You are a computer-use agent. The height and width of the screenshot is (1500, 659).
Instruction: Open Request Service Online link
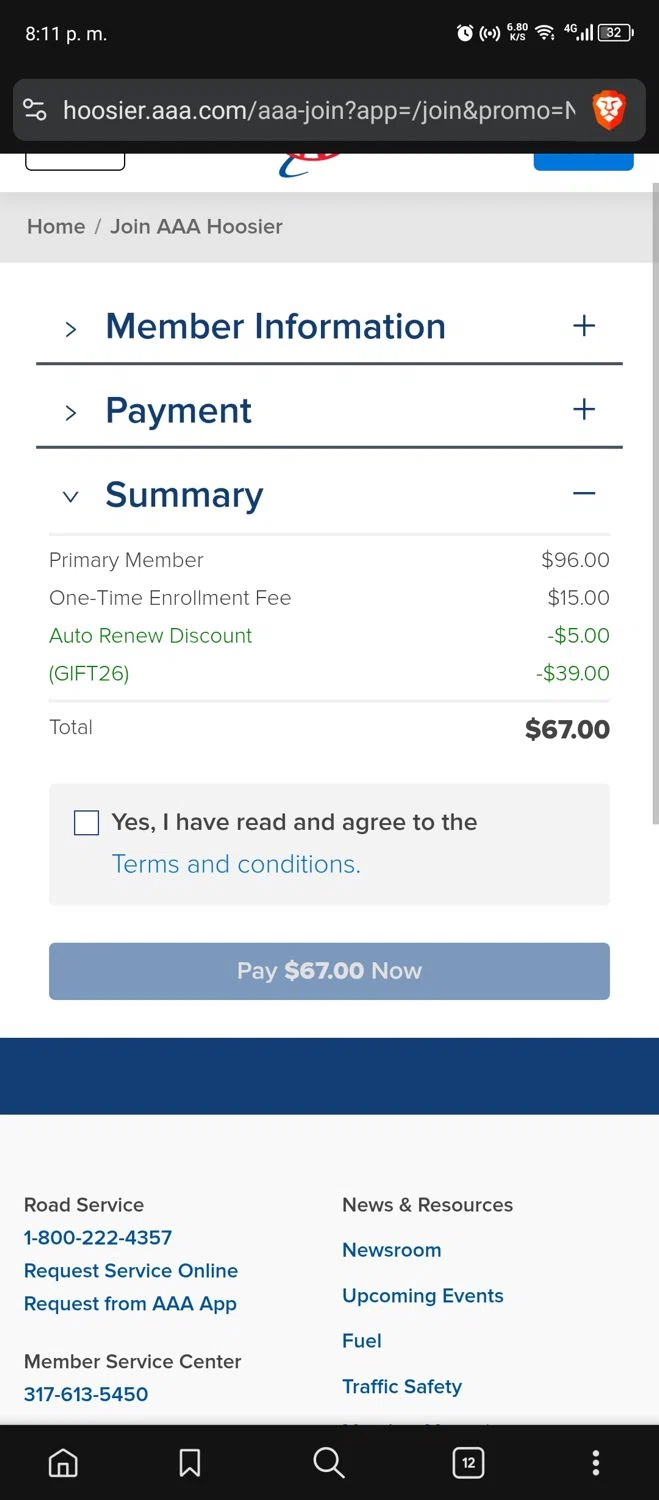131,1271
